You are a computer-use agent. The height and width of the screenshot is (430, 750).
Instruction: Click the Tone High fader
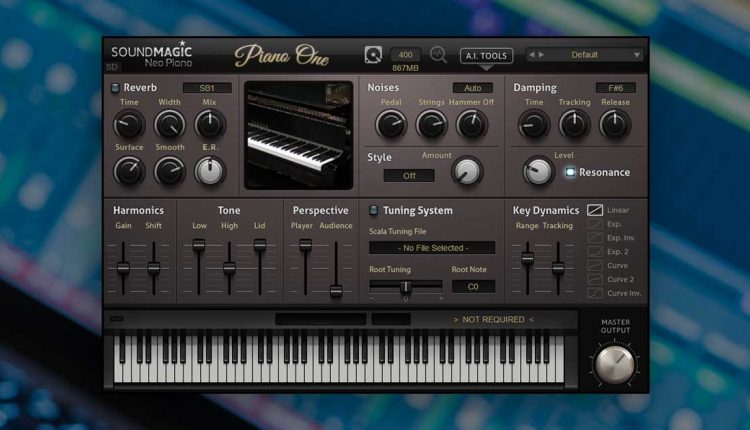coord(229,268)
